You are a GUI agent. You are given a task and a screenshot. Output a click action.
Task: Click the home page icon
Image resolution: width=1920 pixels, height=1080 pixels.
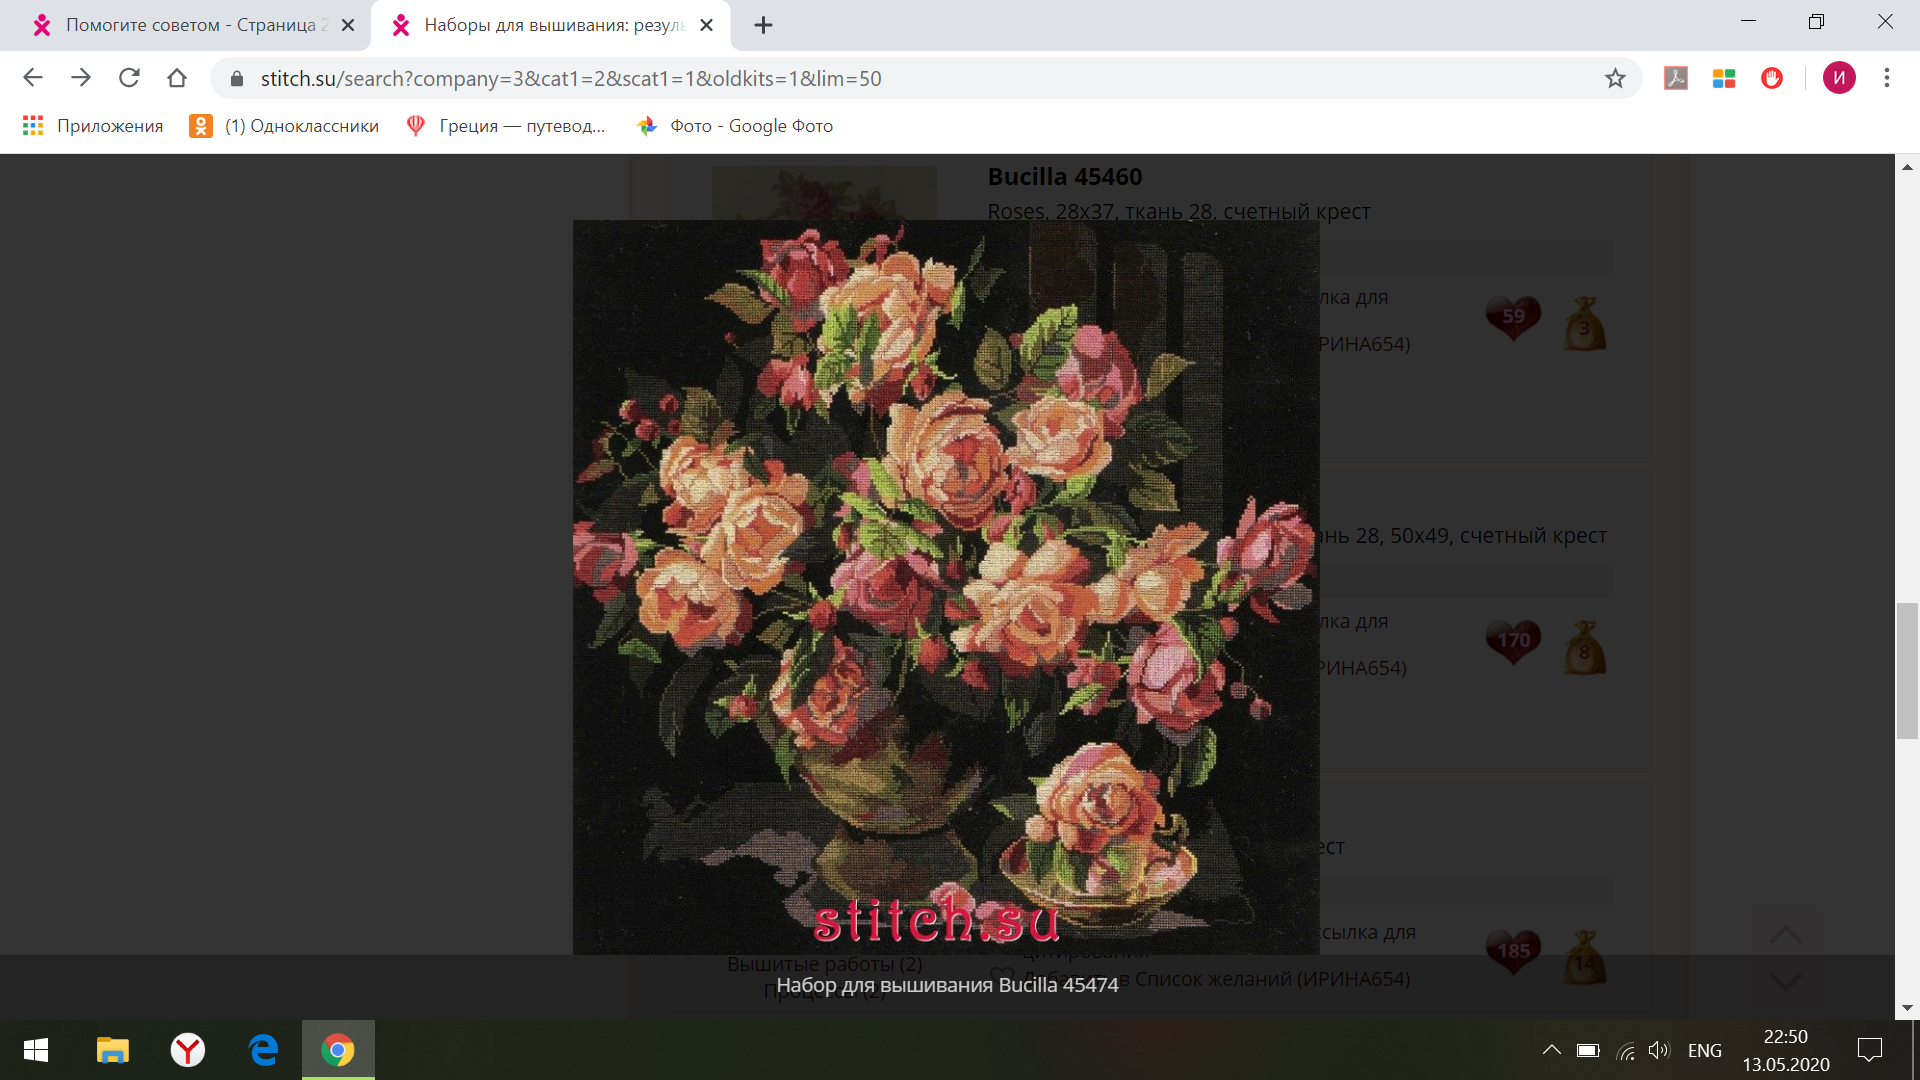(177, 78)
